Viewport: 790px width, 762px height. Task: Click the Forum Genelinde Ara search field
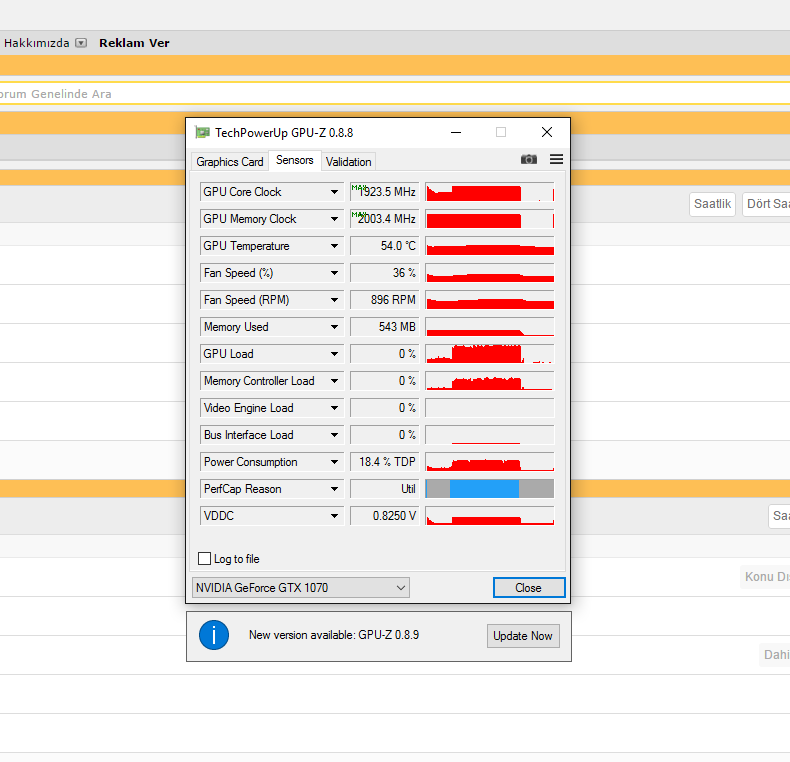pyautogui.click(x=395, y=94)
